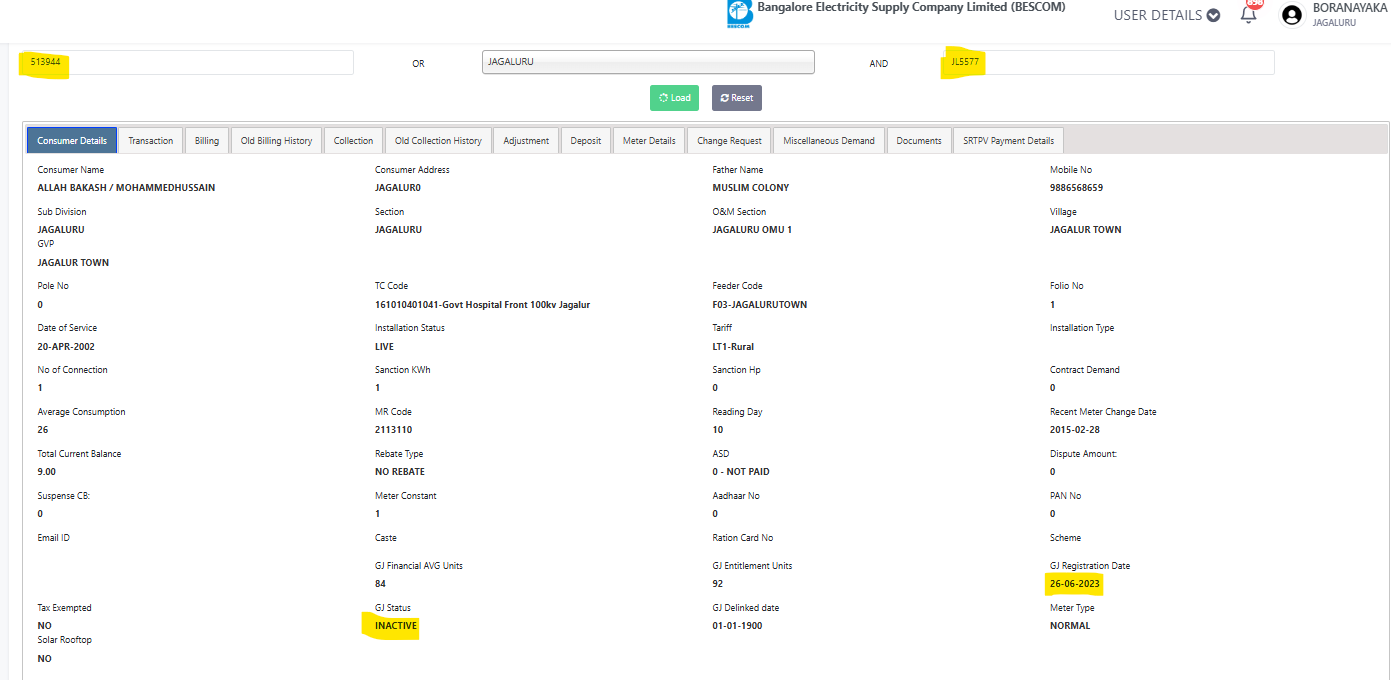The width and height of the screenshot is (1391, 680).
Task: Click the BESCOM logo icon
Action: 740,14
